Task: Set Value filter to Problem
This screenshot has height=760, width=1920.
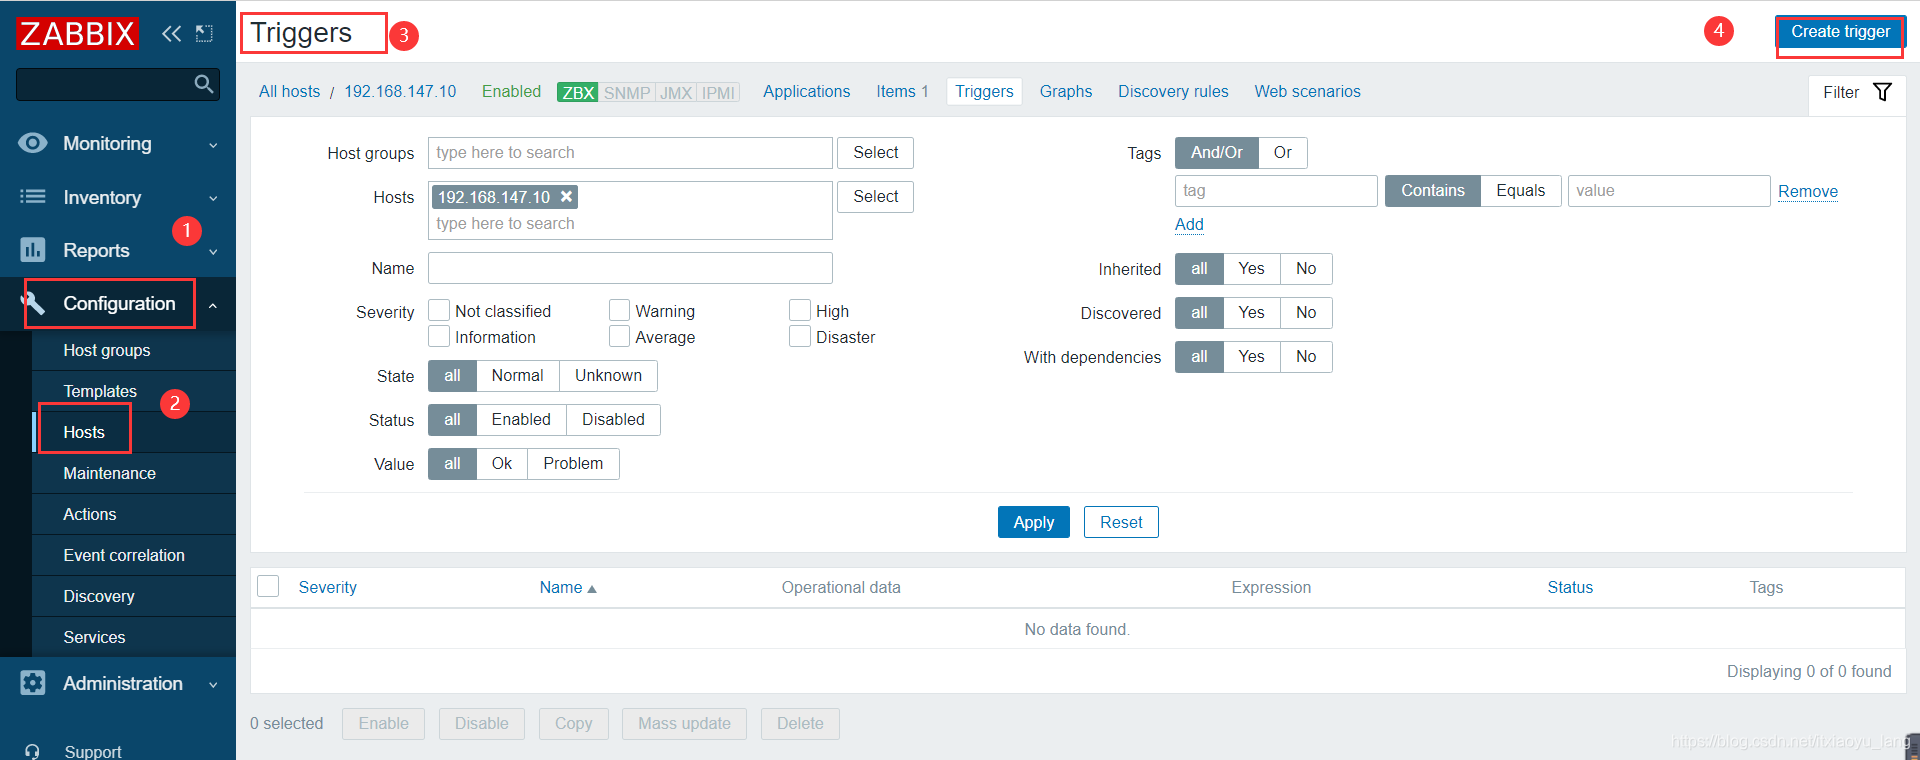Action: [573, 464]
